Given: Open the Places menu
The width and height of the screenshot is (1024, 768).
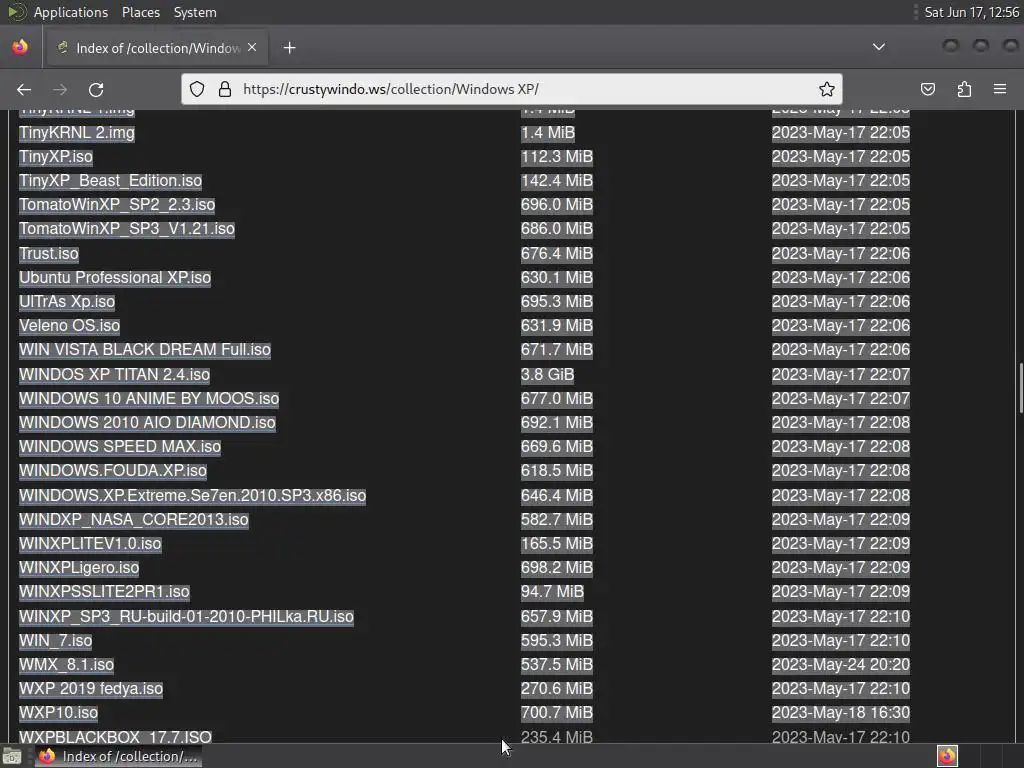Looking at the screenshot, I should (x=140, y=12).
